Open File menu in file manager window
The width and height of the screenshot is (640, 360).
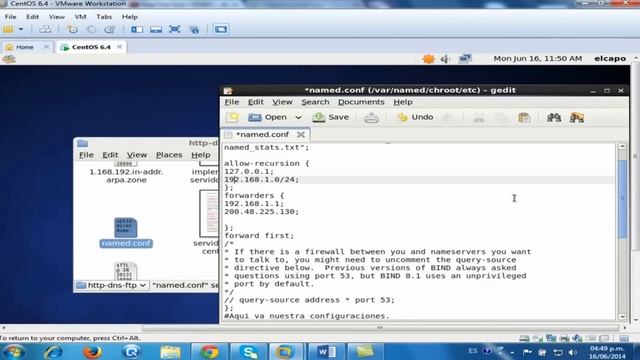[x=86, y=155]
